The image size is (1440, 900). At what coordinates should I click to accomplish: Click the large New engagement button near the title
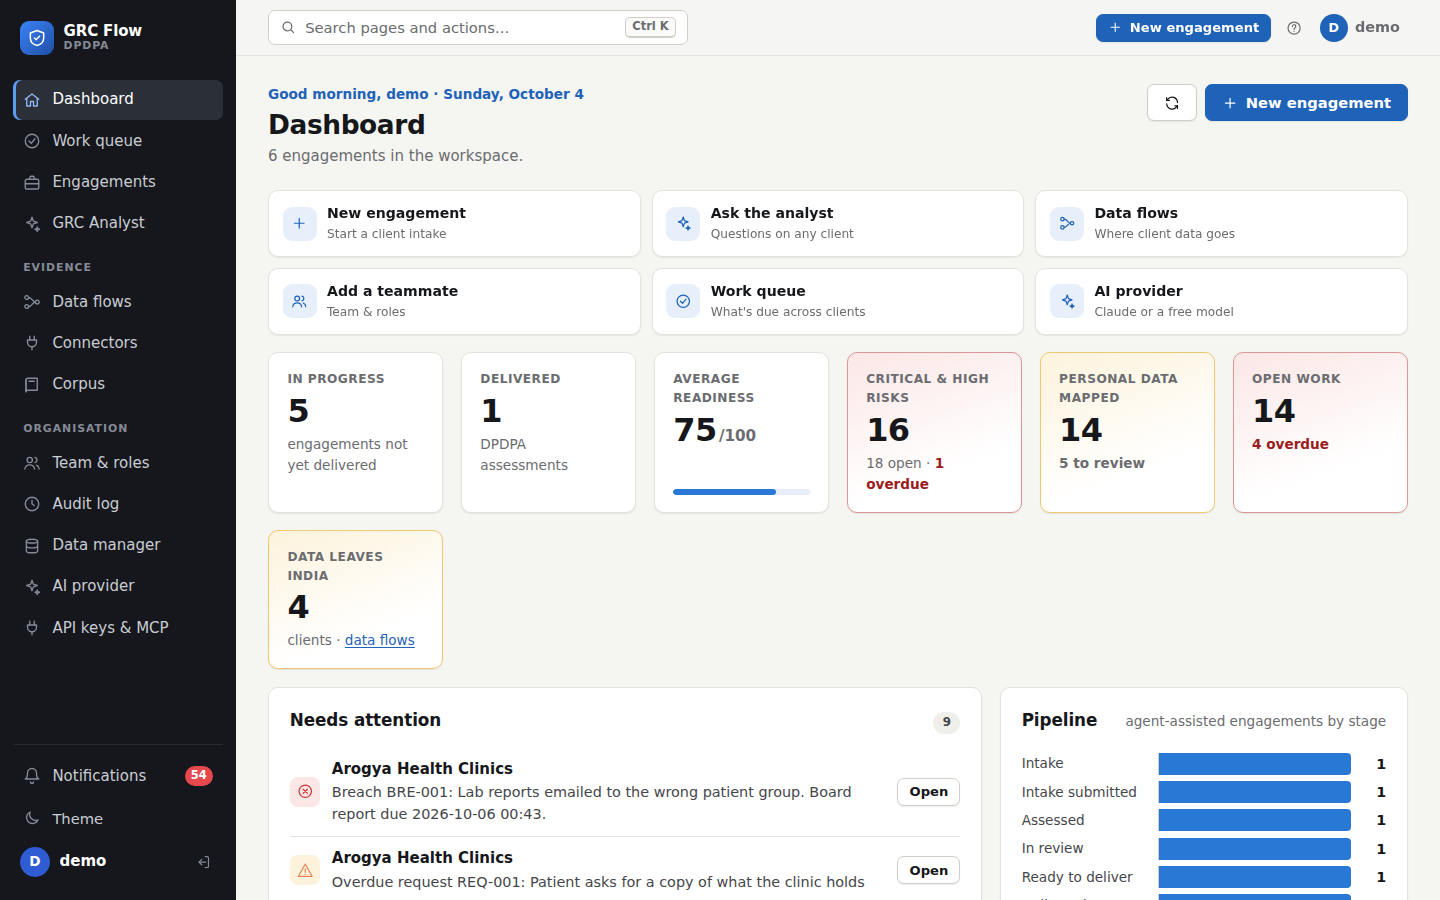[x=1306, y=103]
